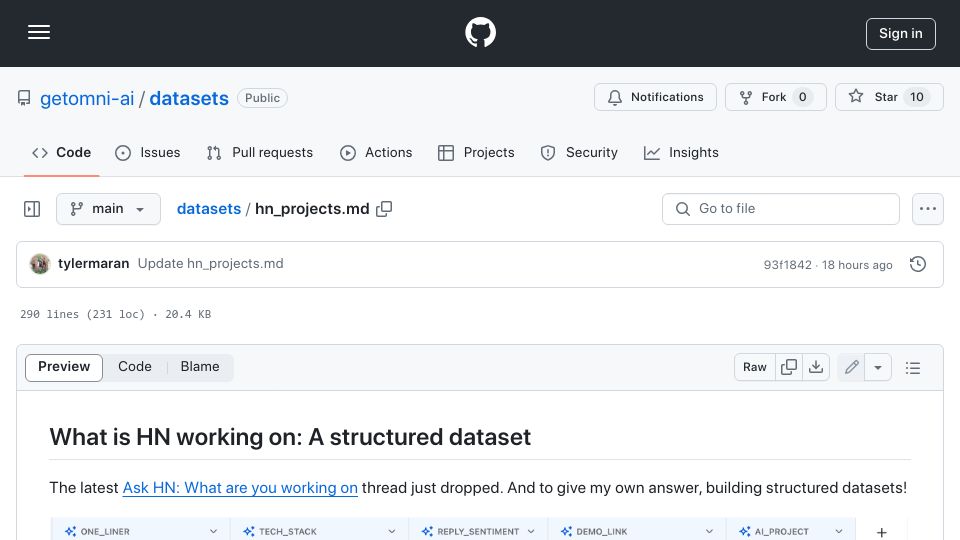Expand the TECH_STACK column dropdown

coord(392,531)
